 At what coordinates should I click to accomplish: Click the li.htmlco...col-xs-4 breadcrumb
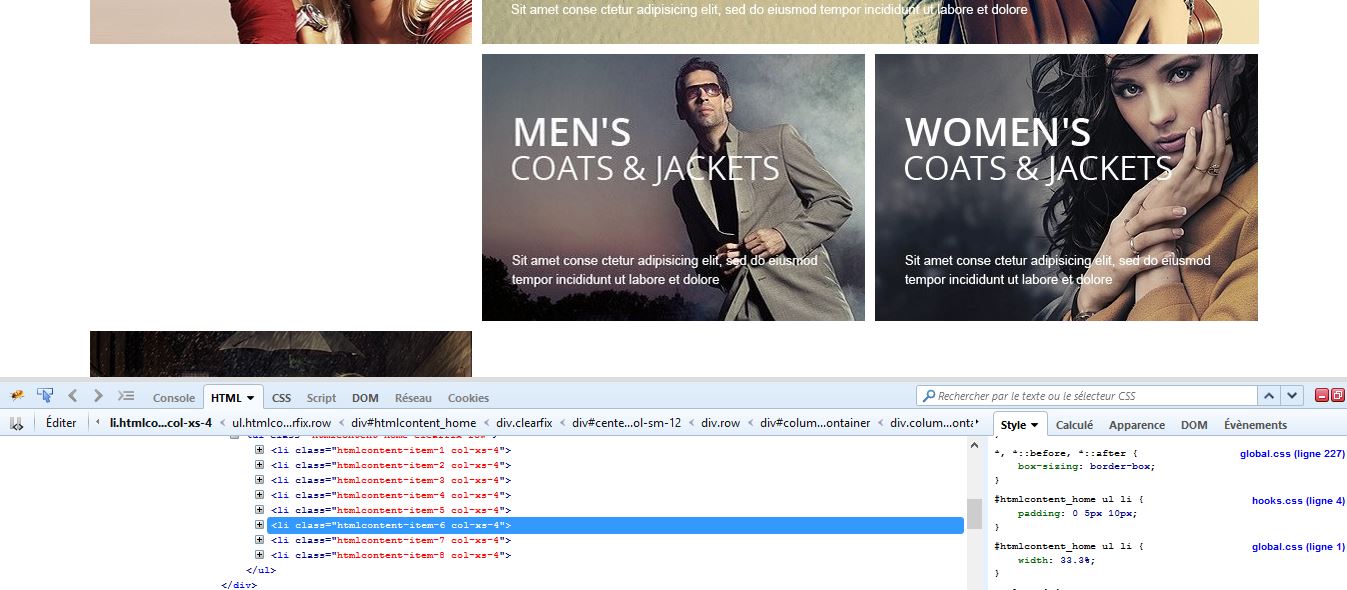pos(160,423)
